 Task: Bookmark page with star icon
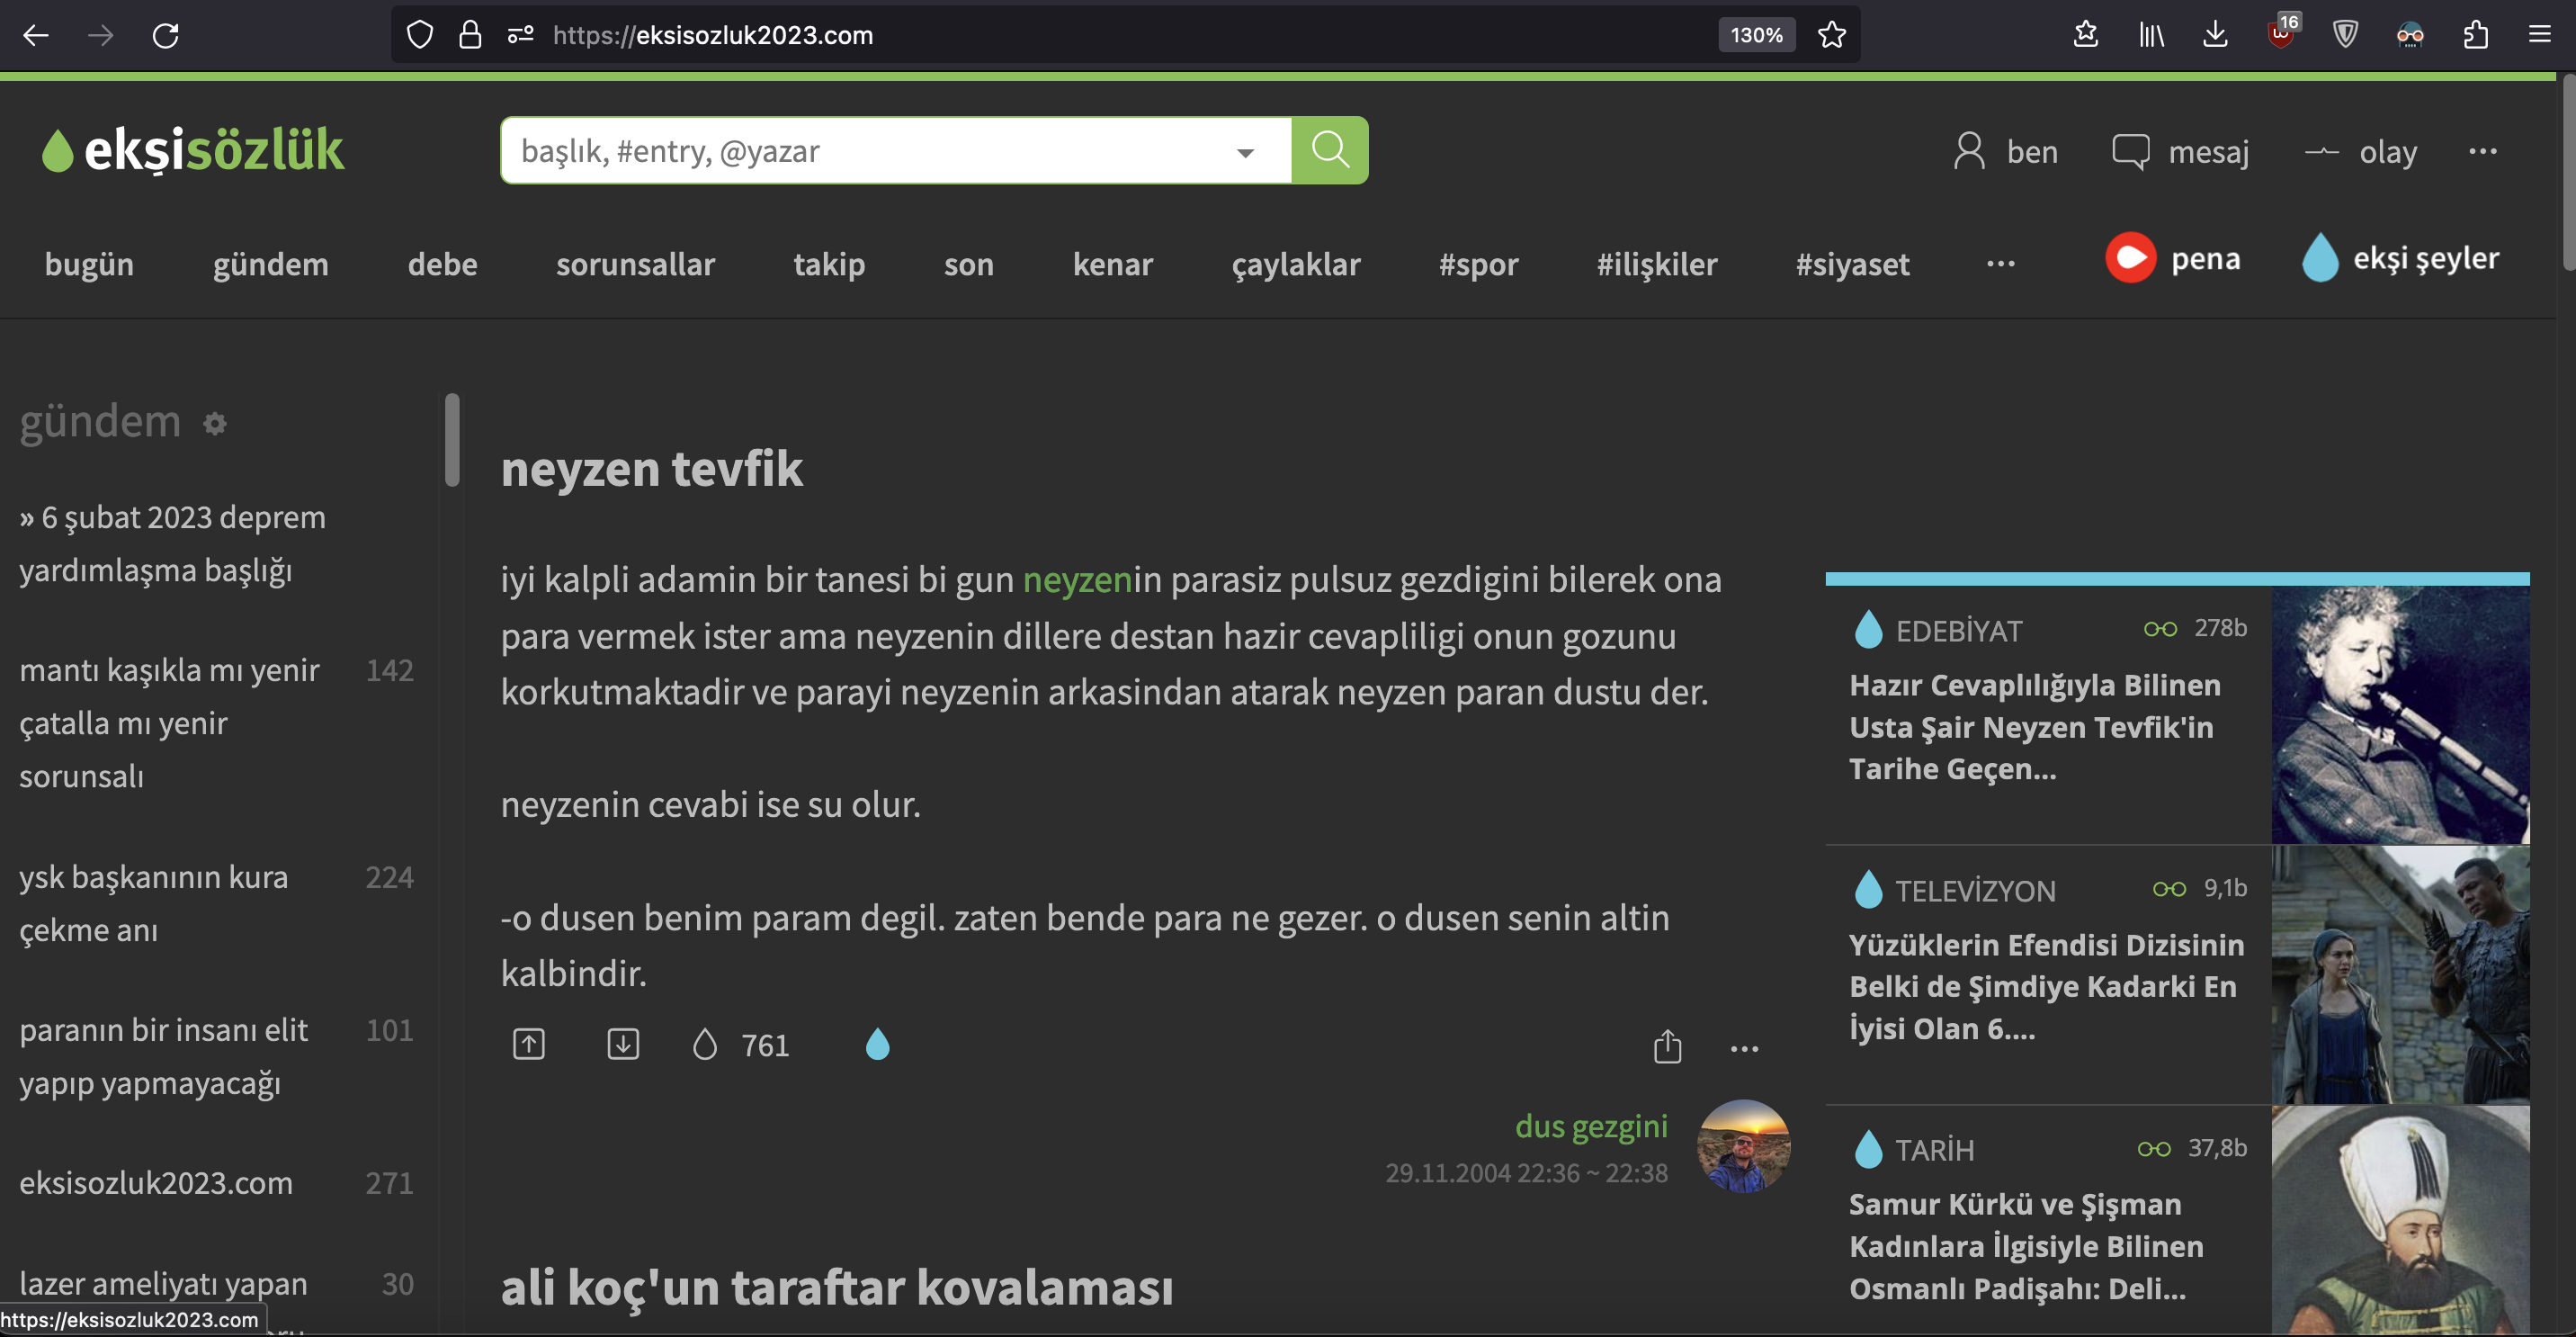(1831, 35)
